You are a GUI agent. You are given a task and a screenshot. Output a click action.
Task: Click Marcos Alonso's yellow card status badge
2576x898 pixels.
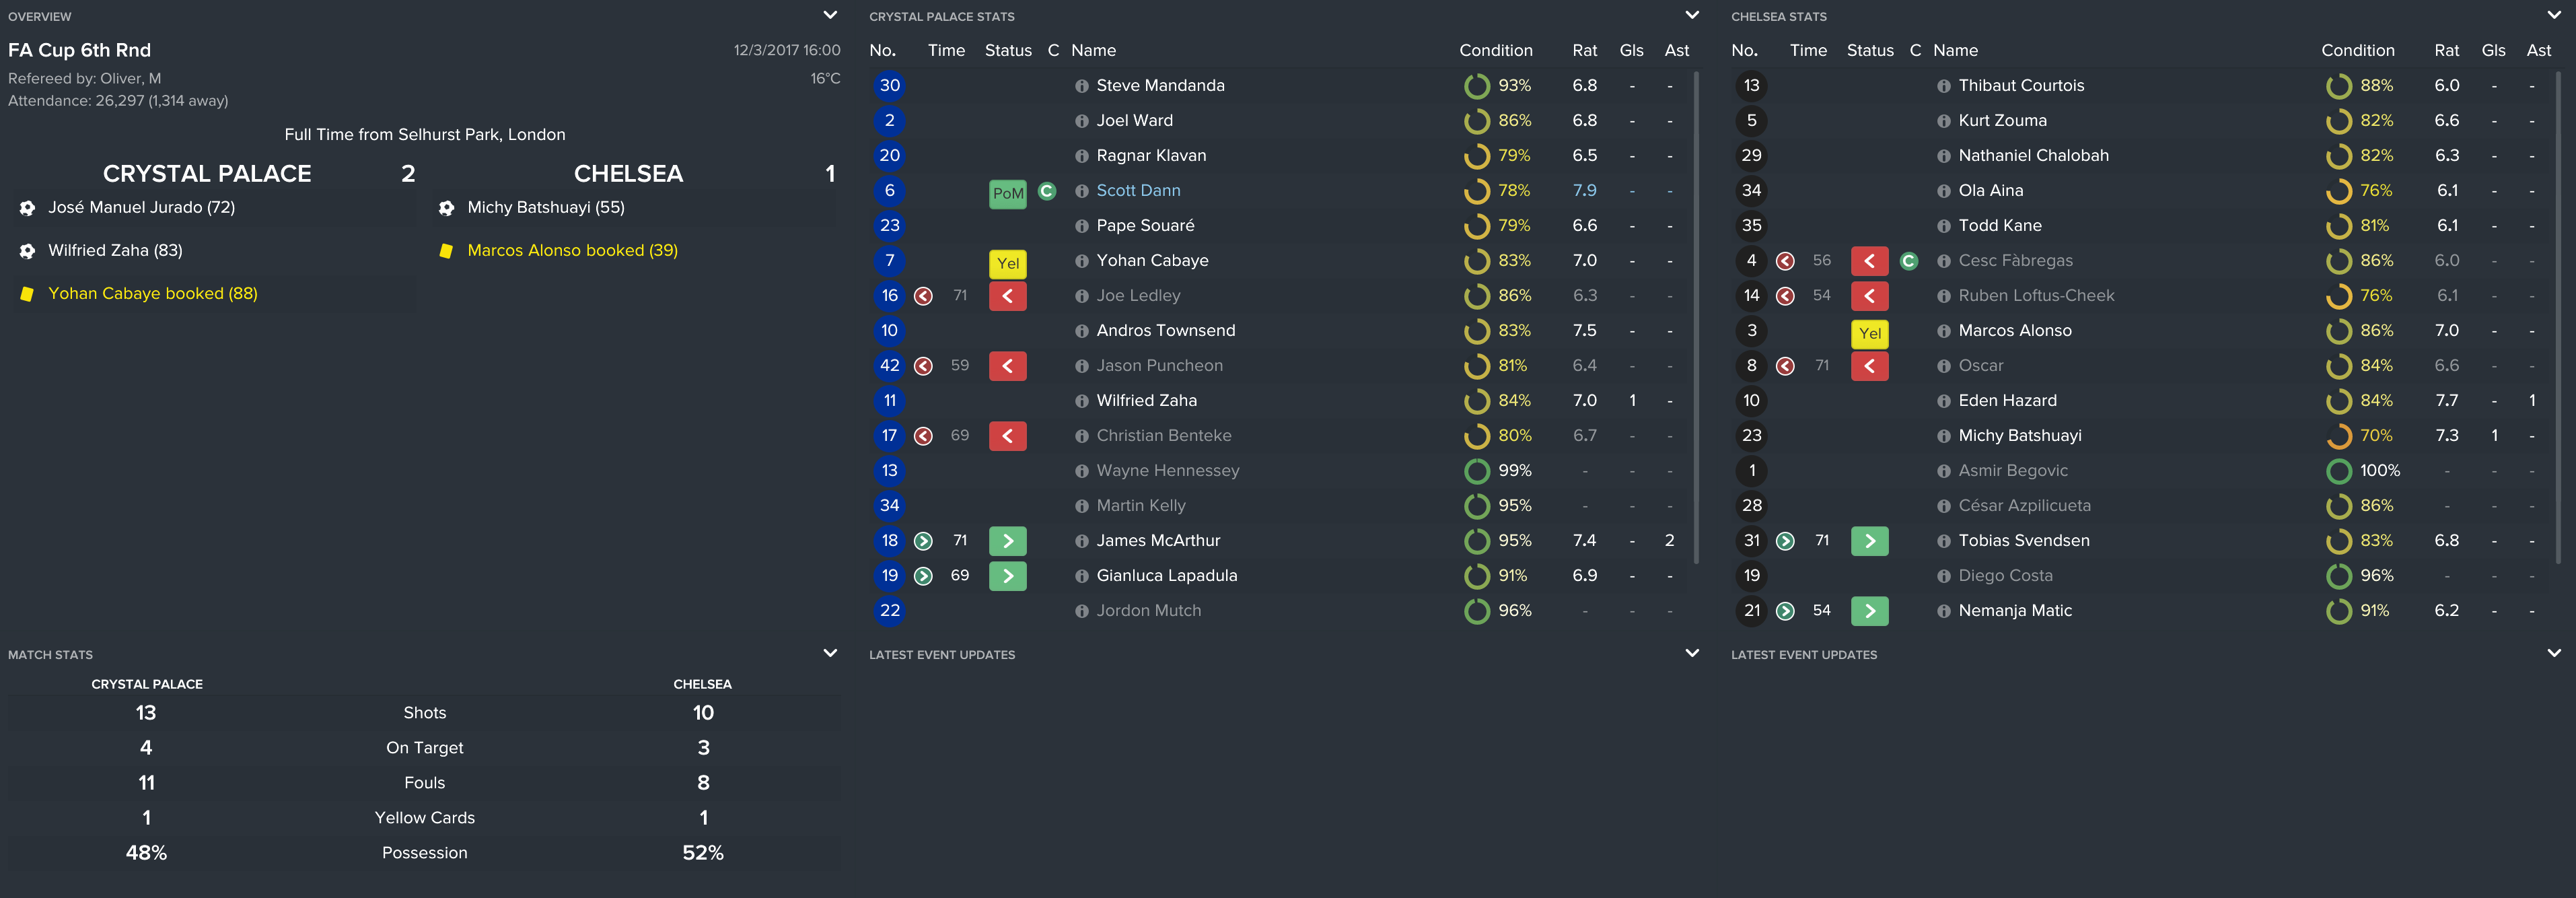pyautogui.click(x=1869, y=333)
